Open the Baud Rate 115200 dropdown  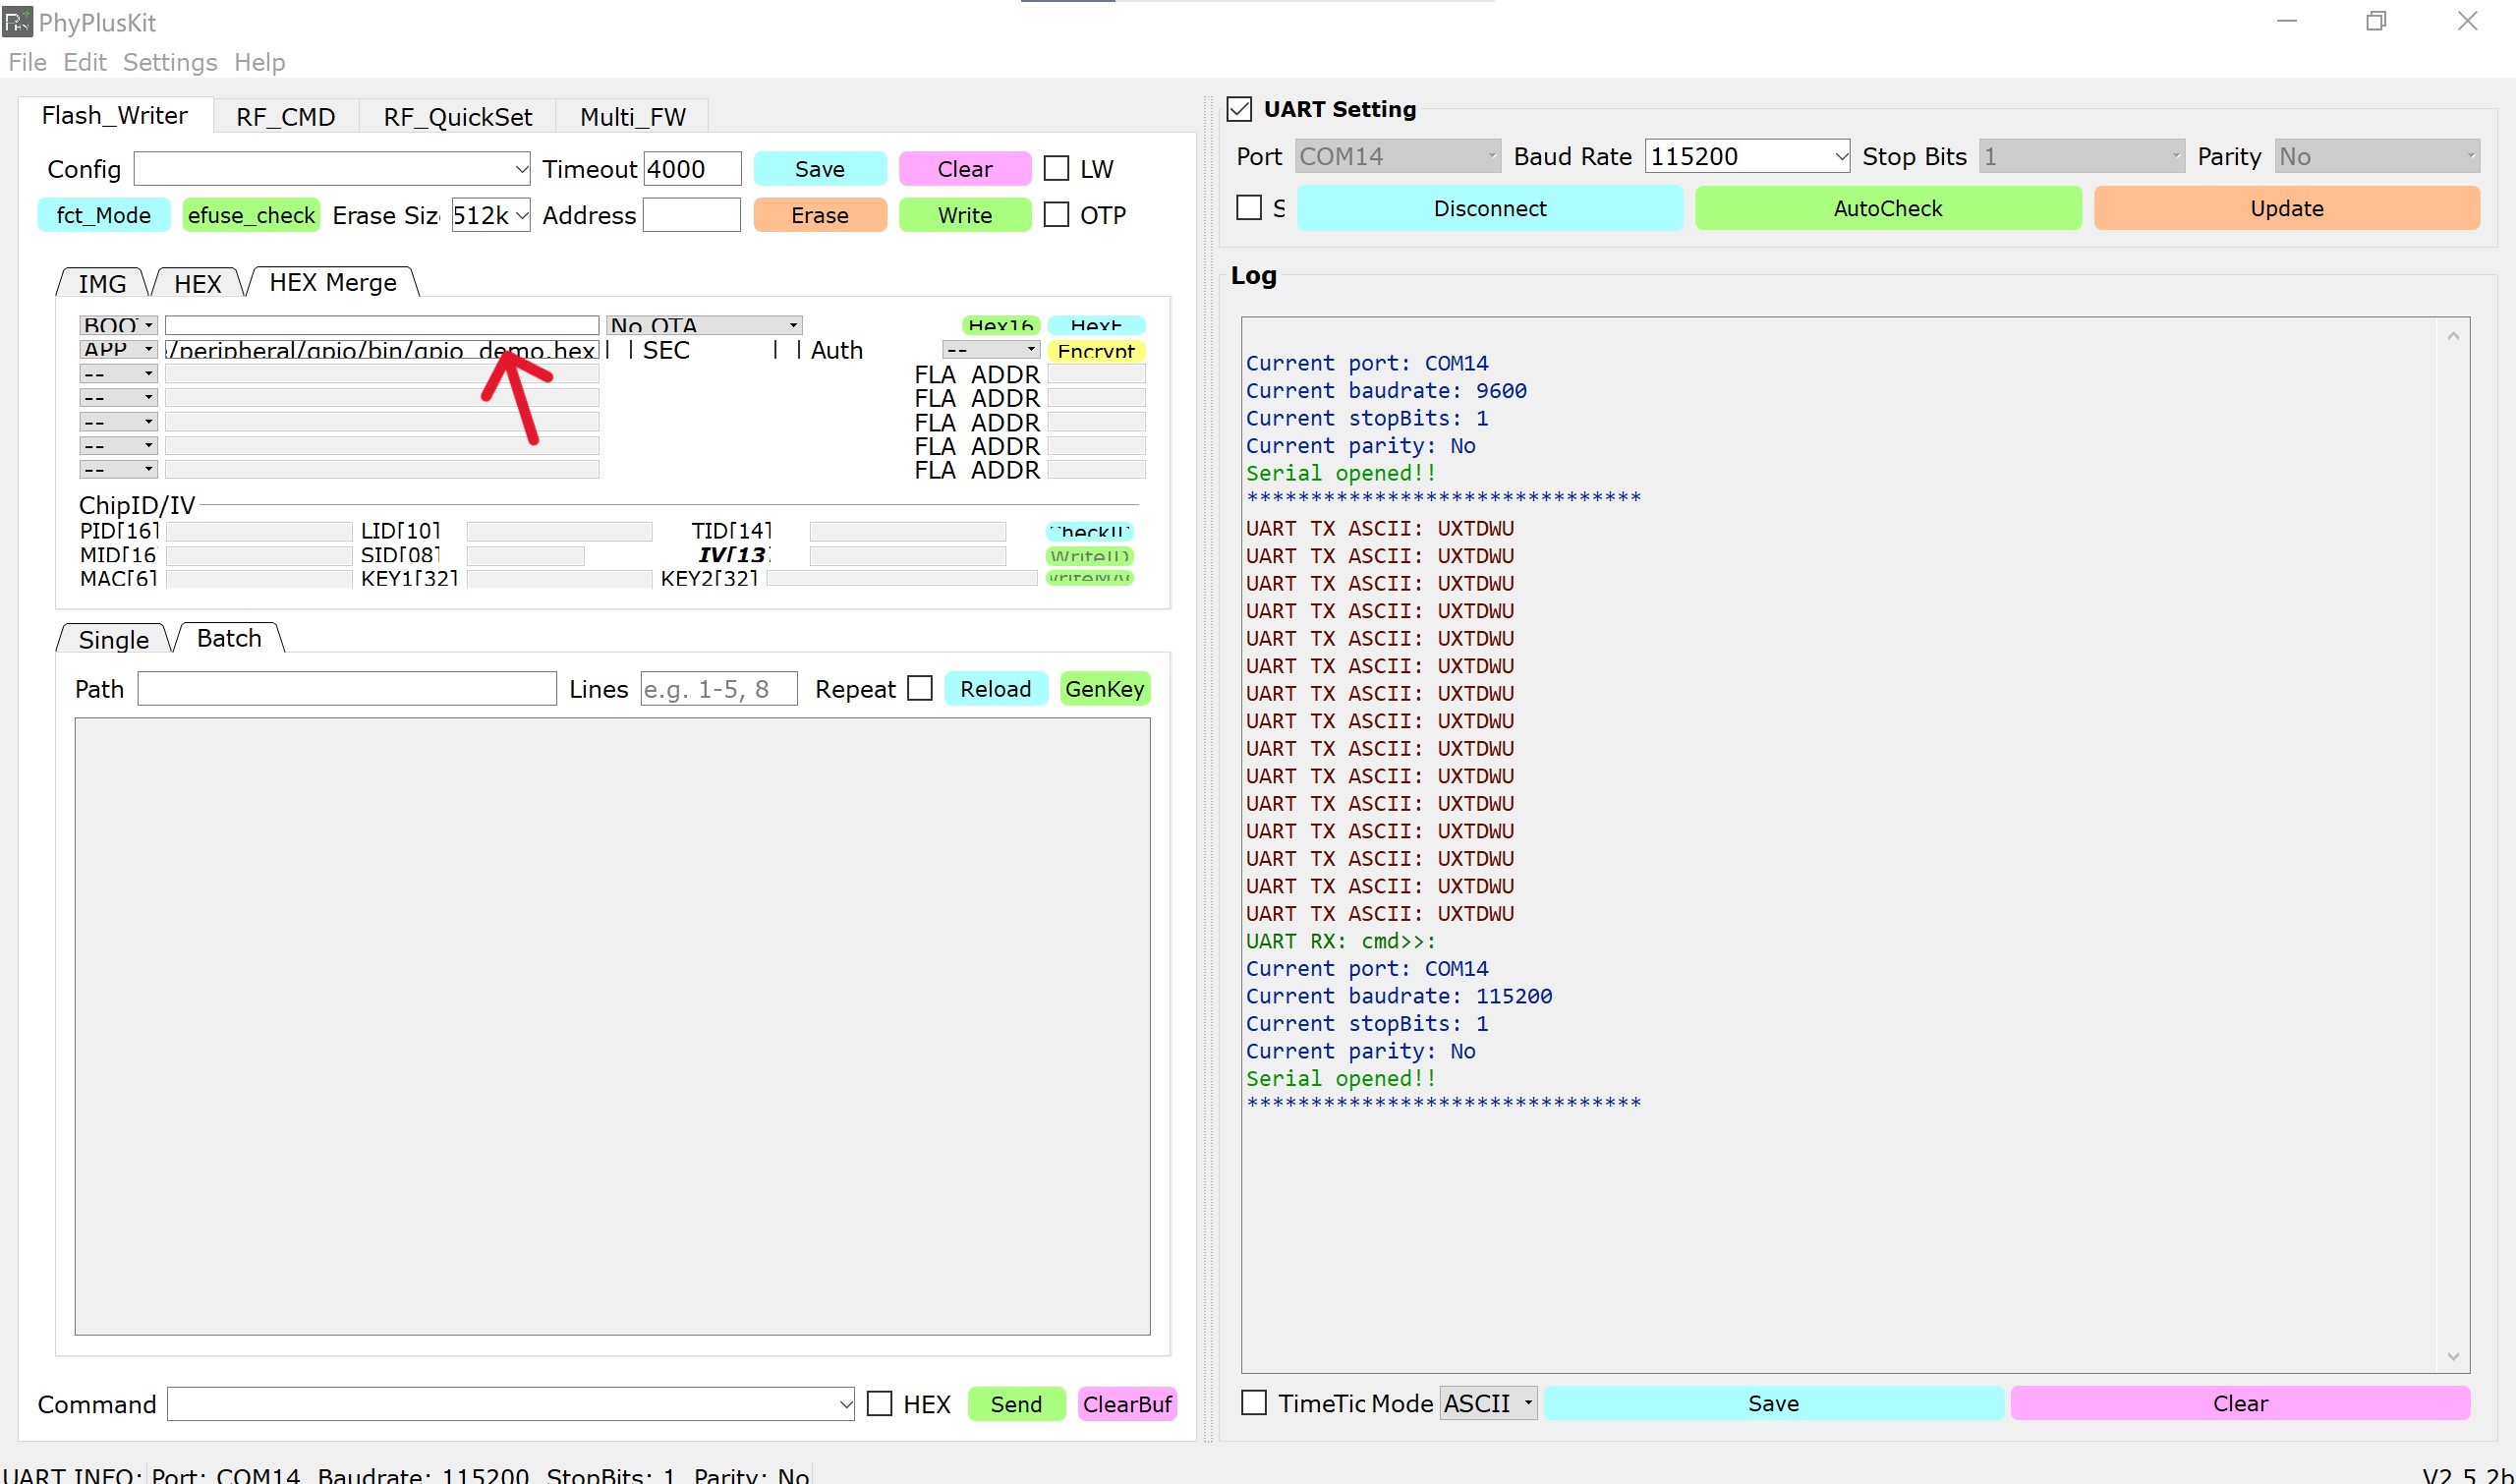click(x=1747, y=156)
